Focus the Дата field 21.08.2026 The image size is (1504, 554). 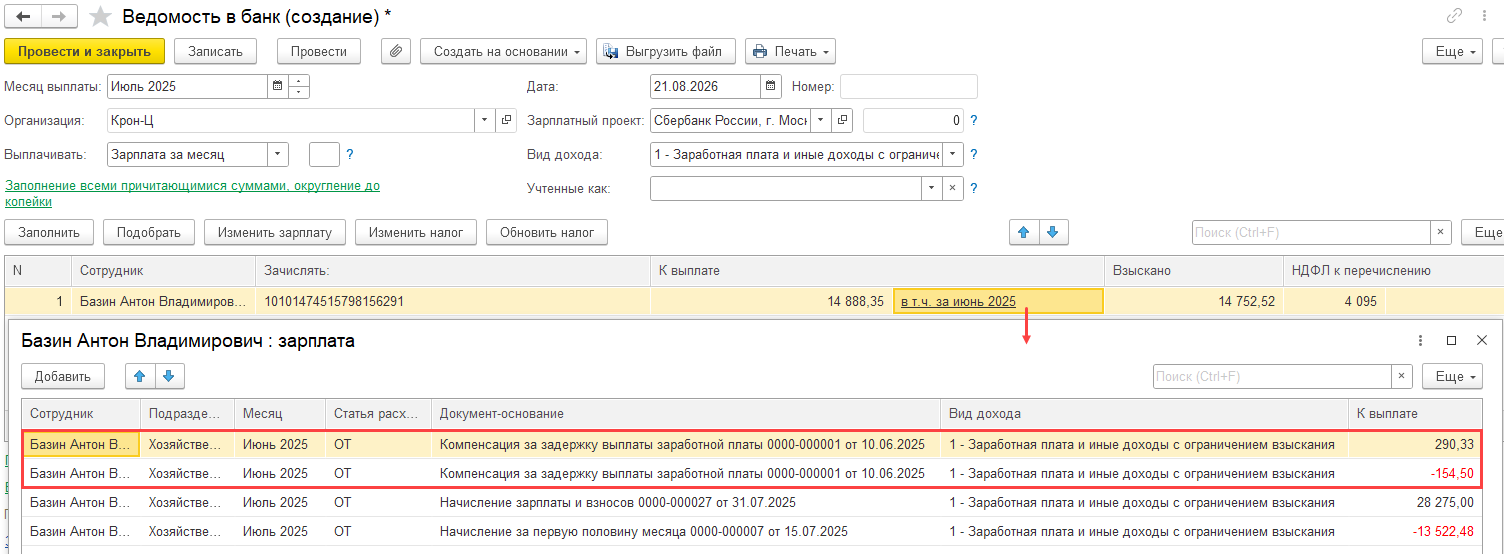point(704,86)
